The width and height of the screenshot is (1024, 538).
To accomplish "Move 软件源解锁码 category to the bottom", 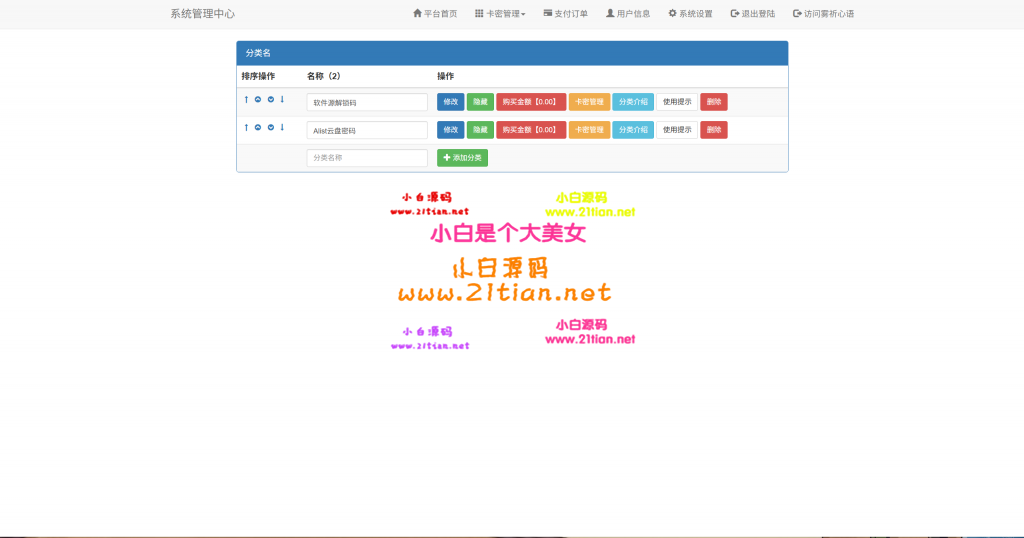I will point(282,100).
